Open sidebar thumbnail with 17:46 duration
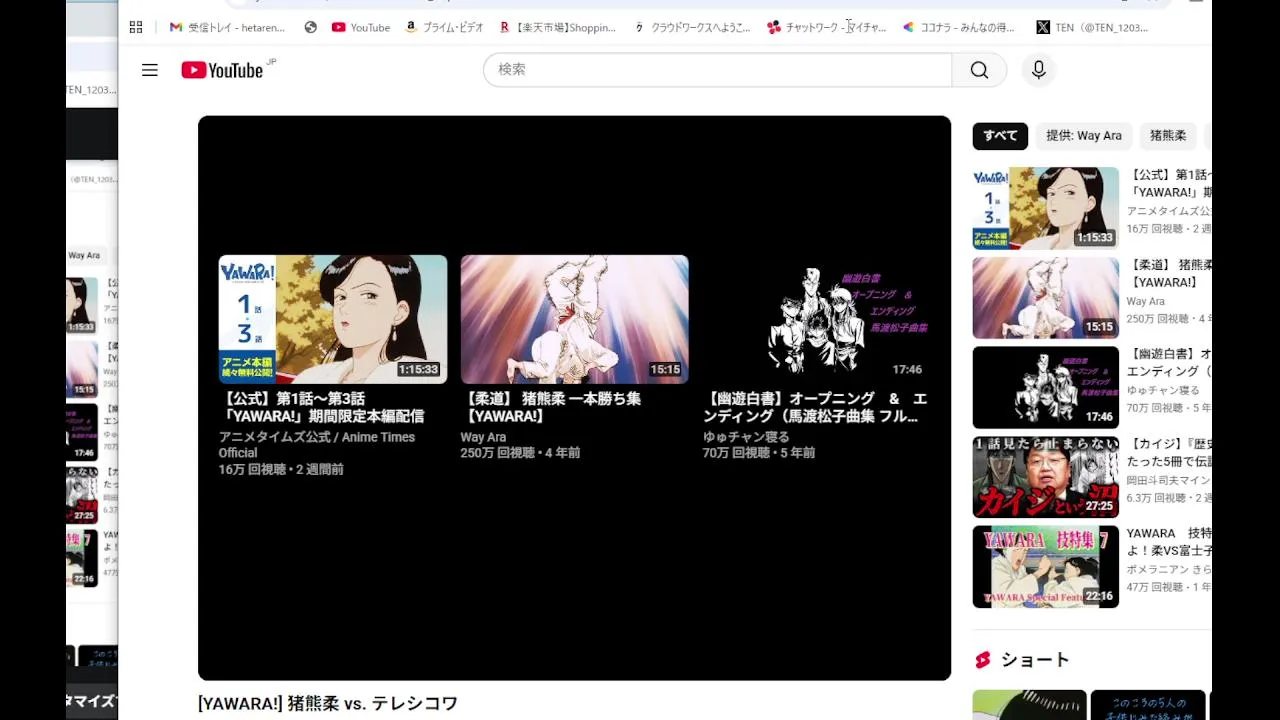The width and height of the screenshot is (1280, 720). click(1045, 387)
